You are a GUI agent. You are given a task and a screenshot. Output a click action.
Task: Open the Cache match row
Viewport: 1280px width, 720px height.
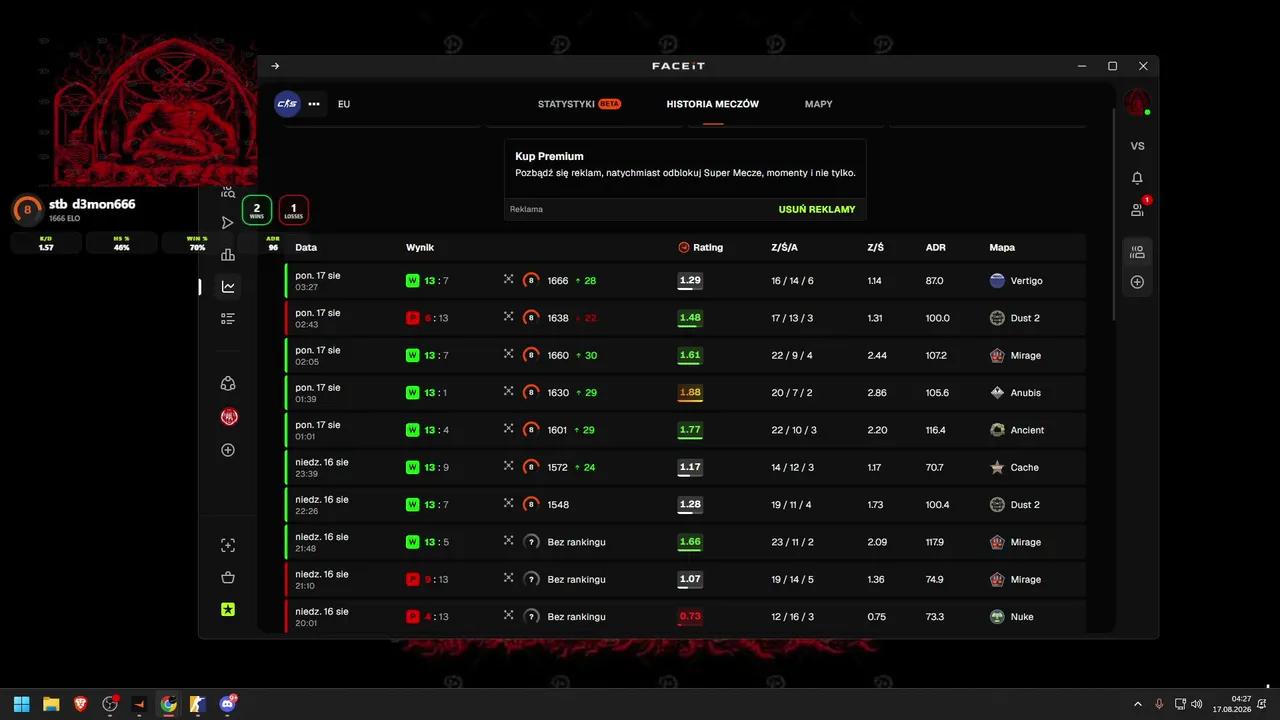pos(685,467)
